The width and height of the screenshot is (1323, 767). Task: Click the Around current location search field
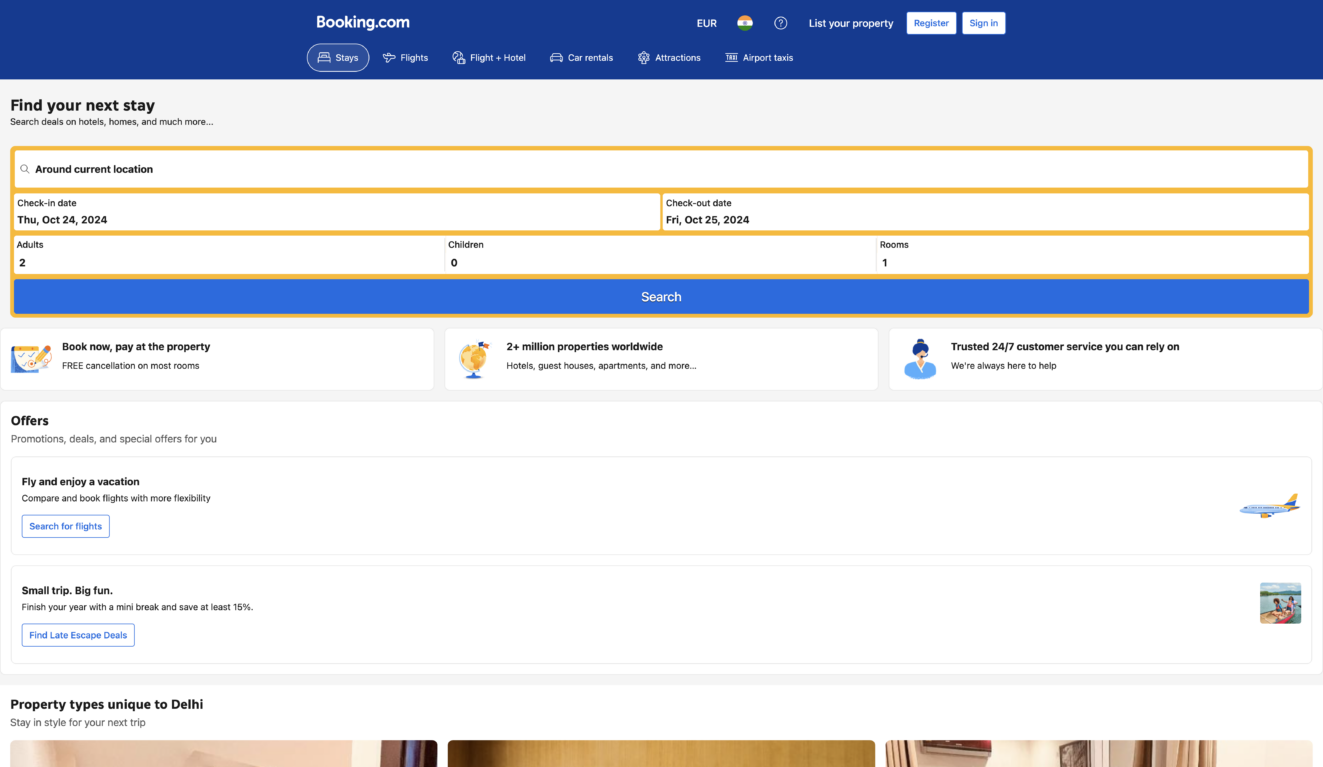coord(661,168)
